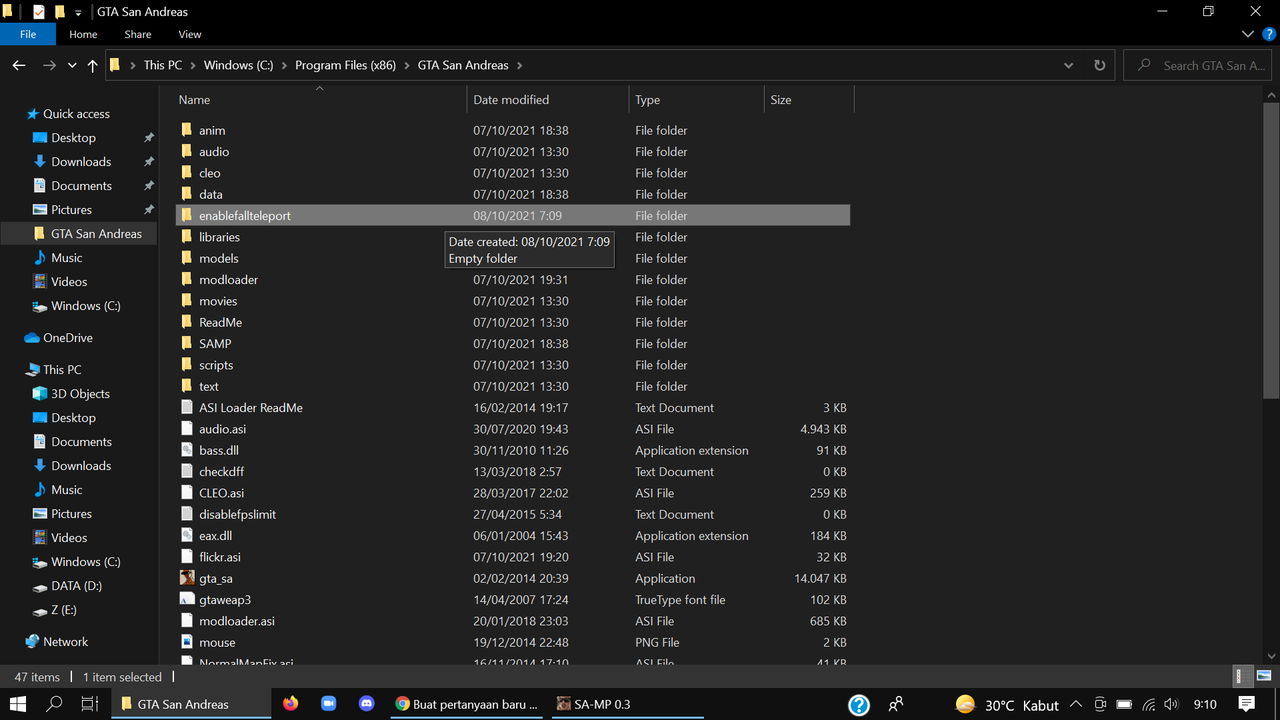Select the gta_sa application icon
The width and height of the screenshot is (1280, 720).
pos(187,578)
